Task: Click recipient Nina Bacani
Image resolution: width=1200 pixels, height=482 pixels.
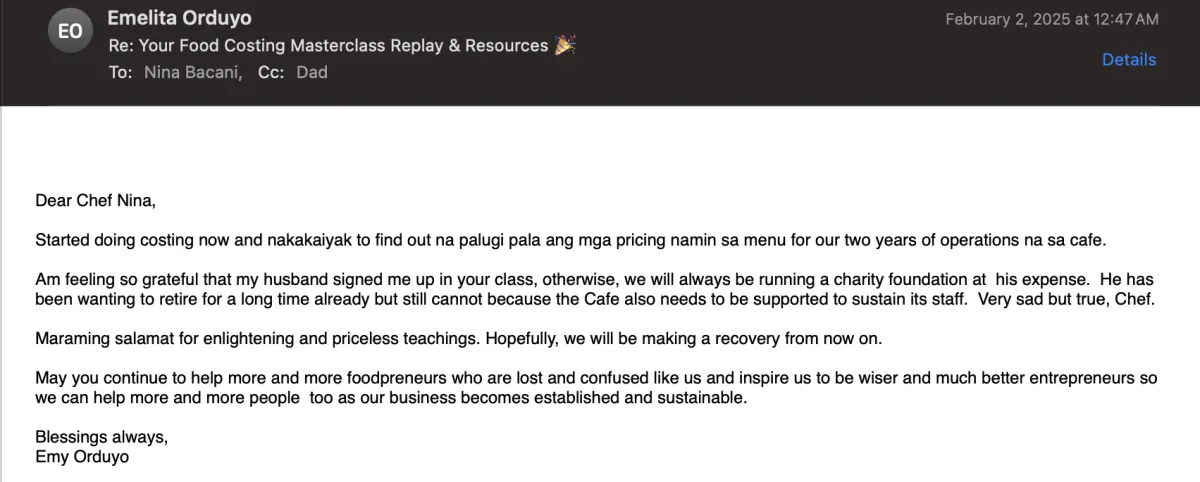Action: tap(192, 72)
